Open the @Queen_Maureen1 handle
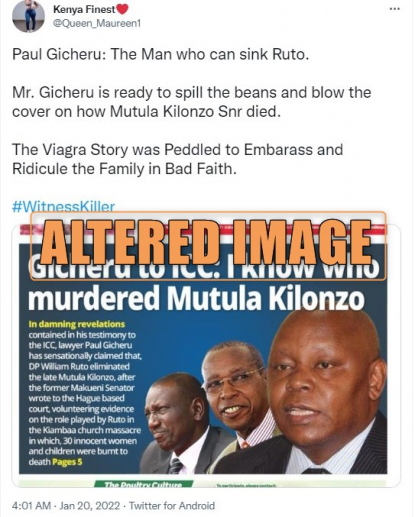Viewport: 415px width, 517px height. click(x=97, y=23)
